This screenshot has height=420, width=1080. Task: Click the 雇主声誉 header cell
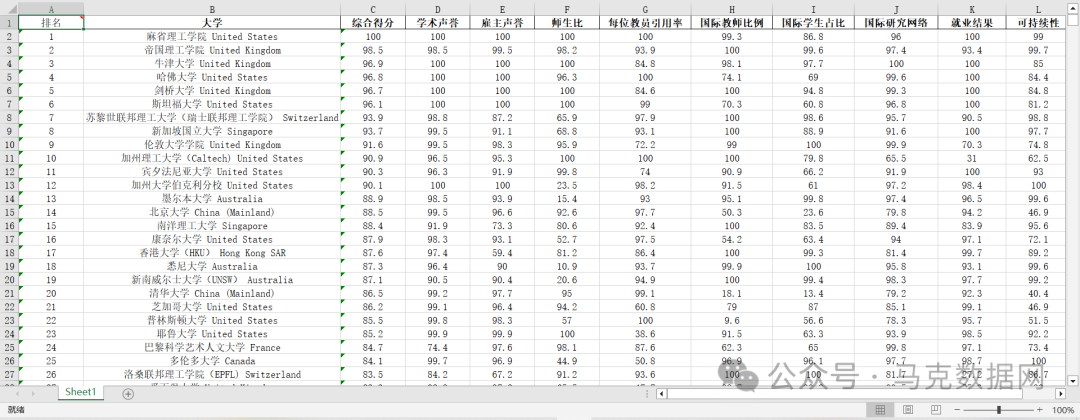[502, 23]
